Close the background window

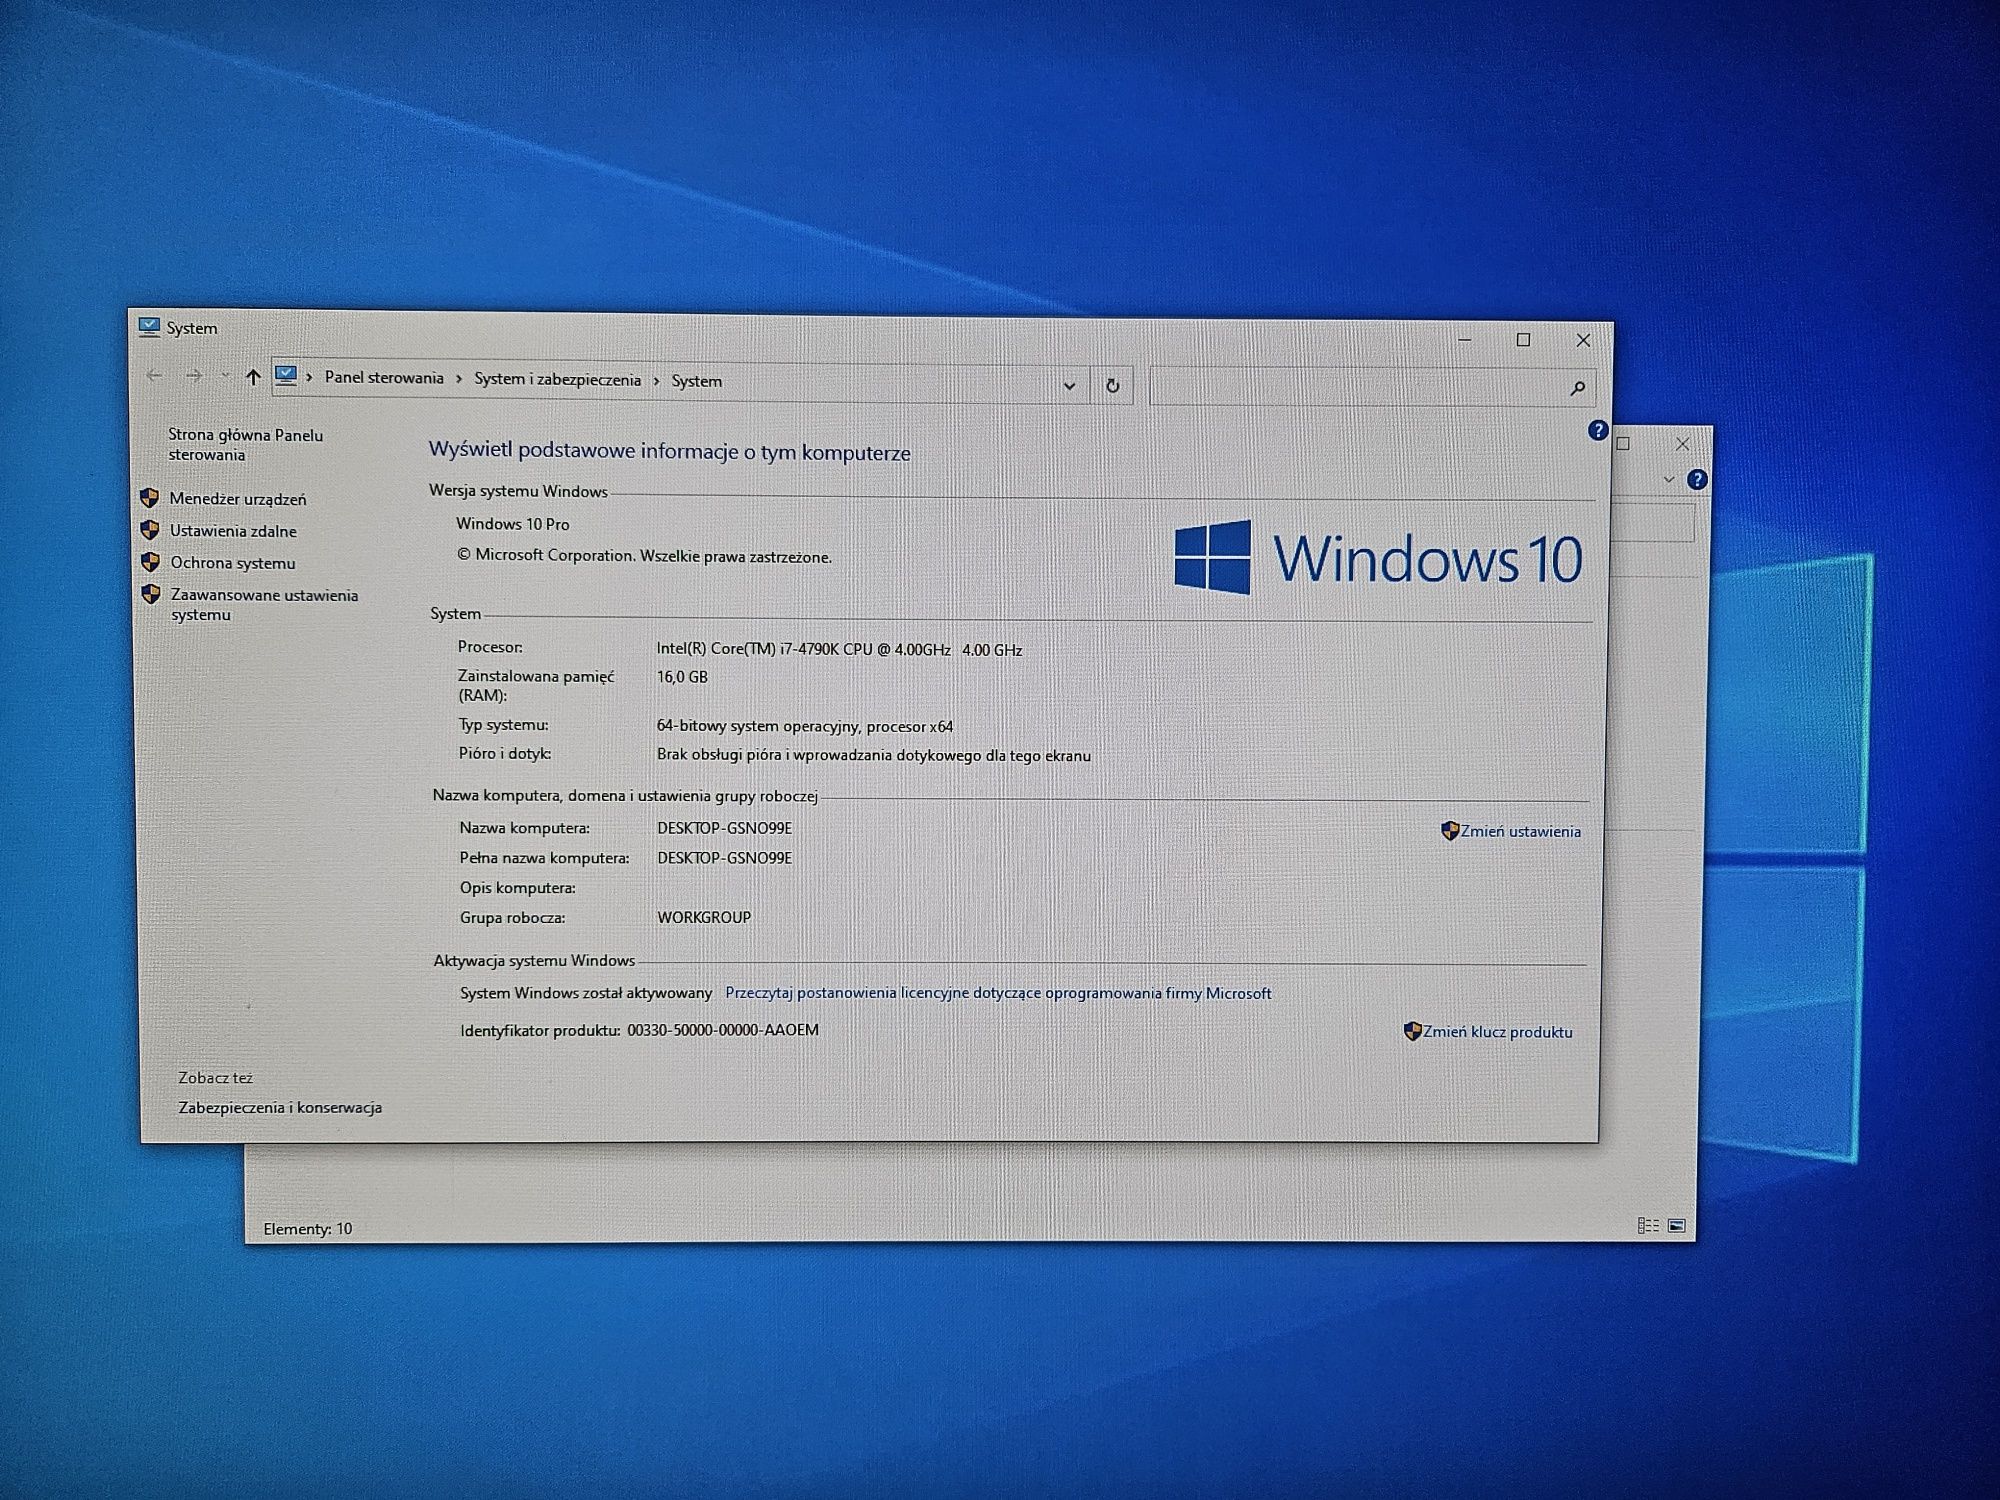click(x=1682, y=443)
